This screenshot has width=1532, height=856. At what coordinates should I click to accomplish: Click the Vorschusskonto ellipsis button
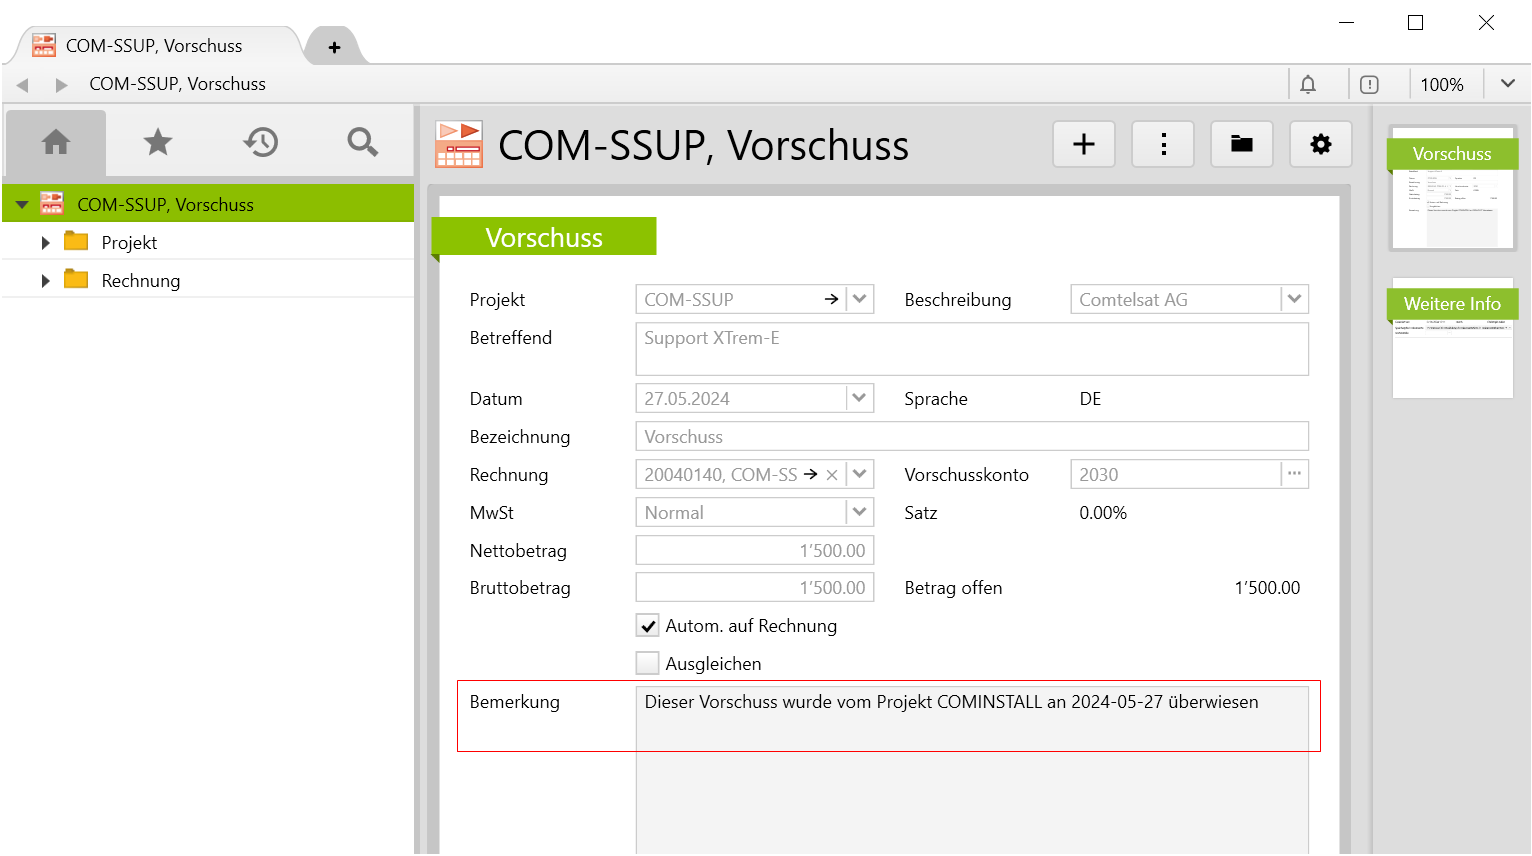(1294, 475)
